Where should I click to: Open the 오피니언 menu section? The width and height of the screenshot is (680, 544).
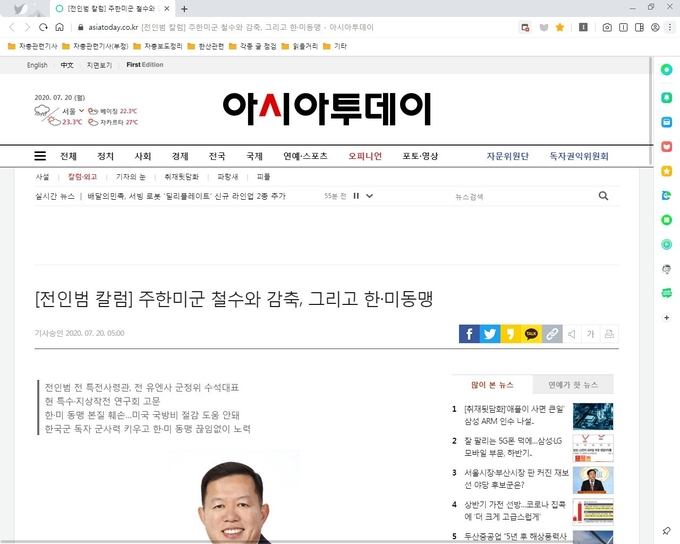click(365, 156)
